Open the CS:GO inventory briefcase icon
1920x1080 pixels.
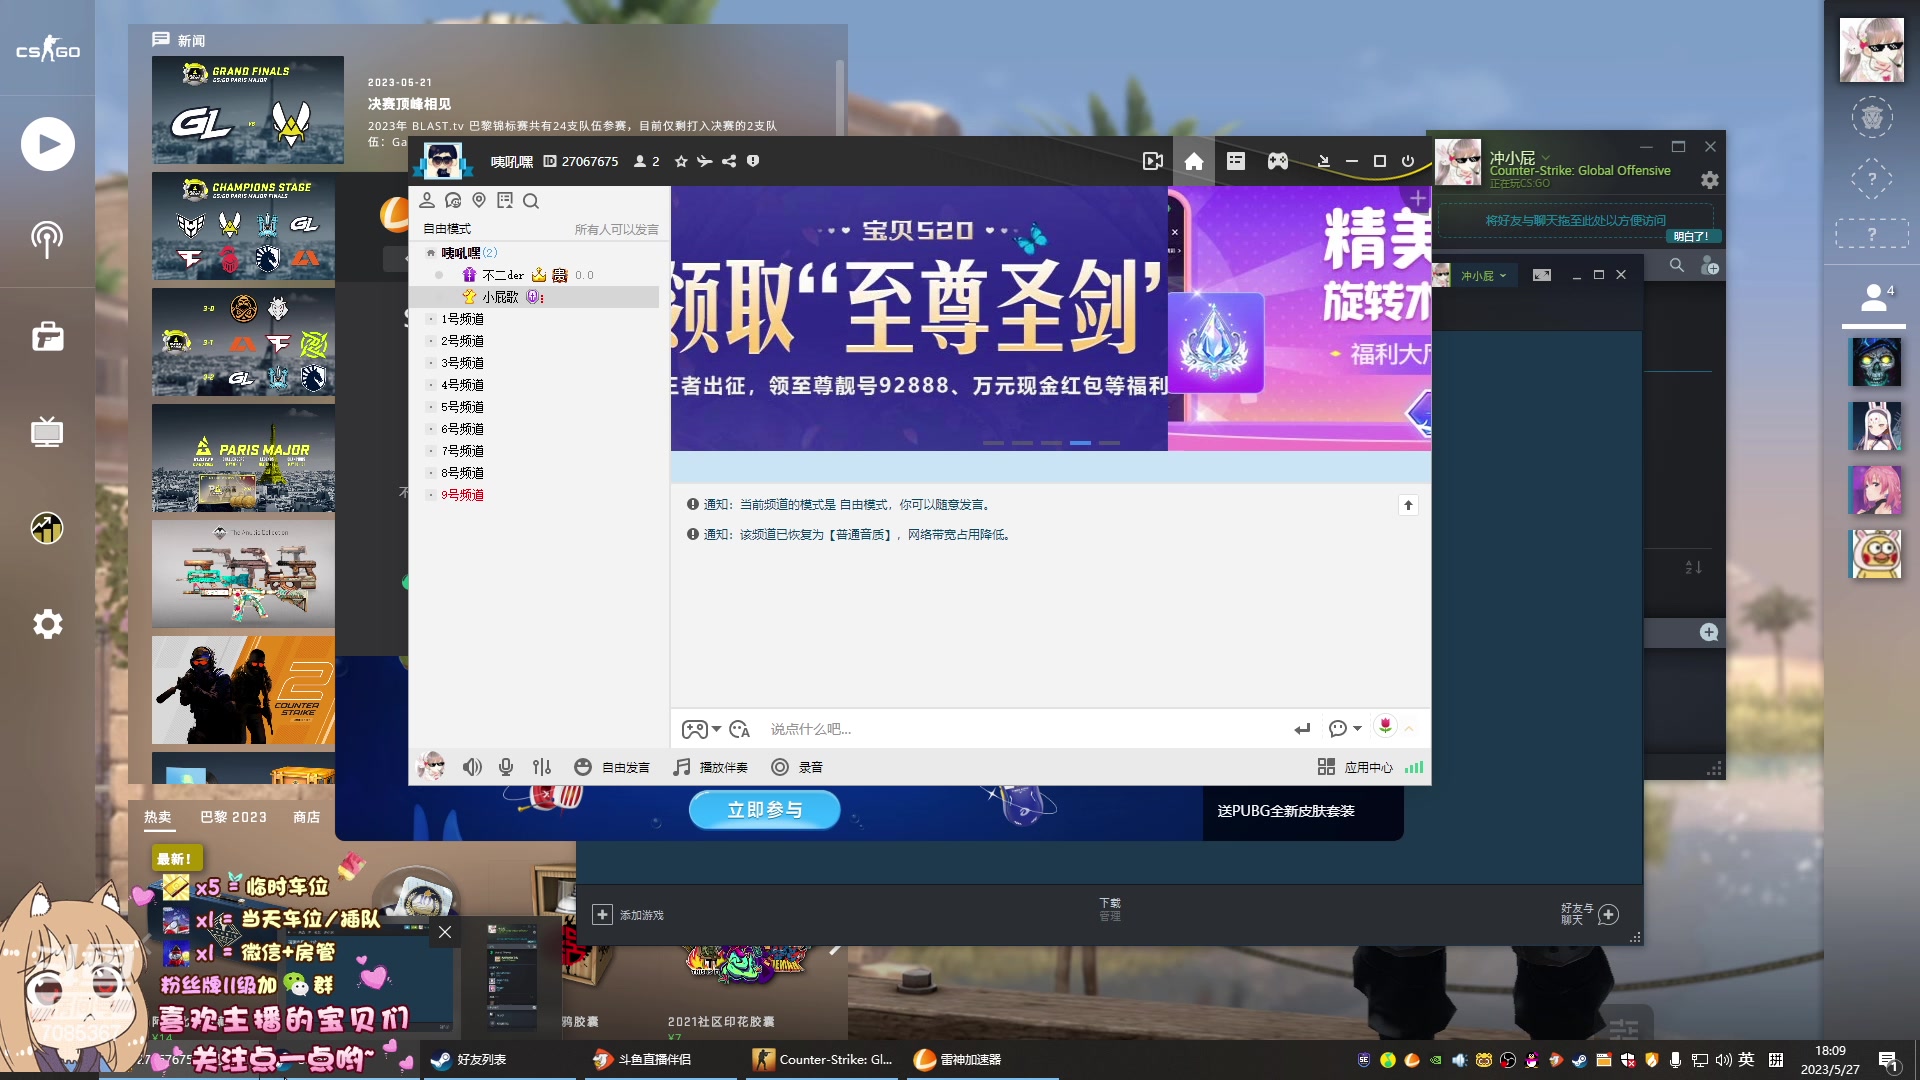click(47, 337)
